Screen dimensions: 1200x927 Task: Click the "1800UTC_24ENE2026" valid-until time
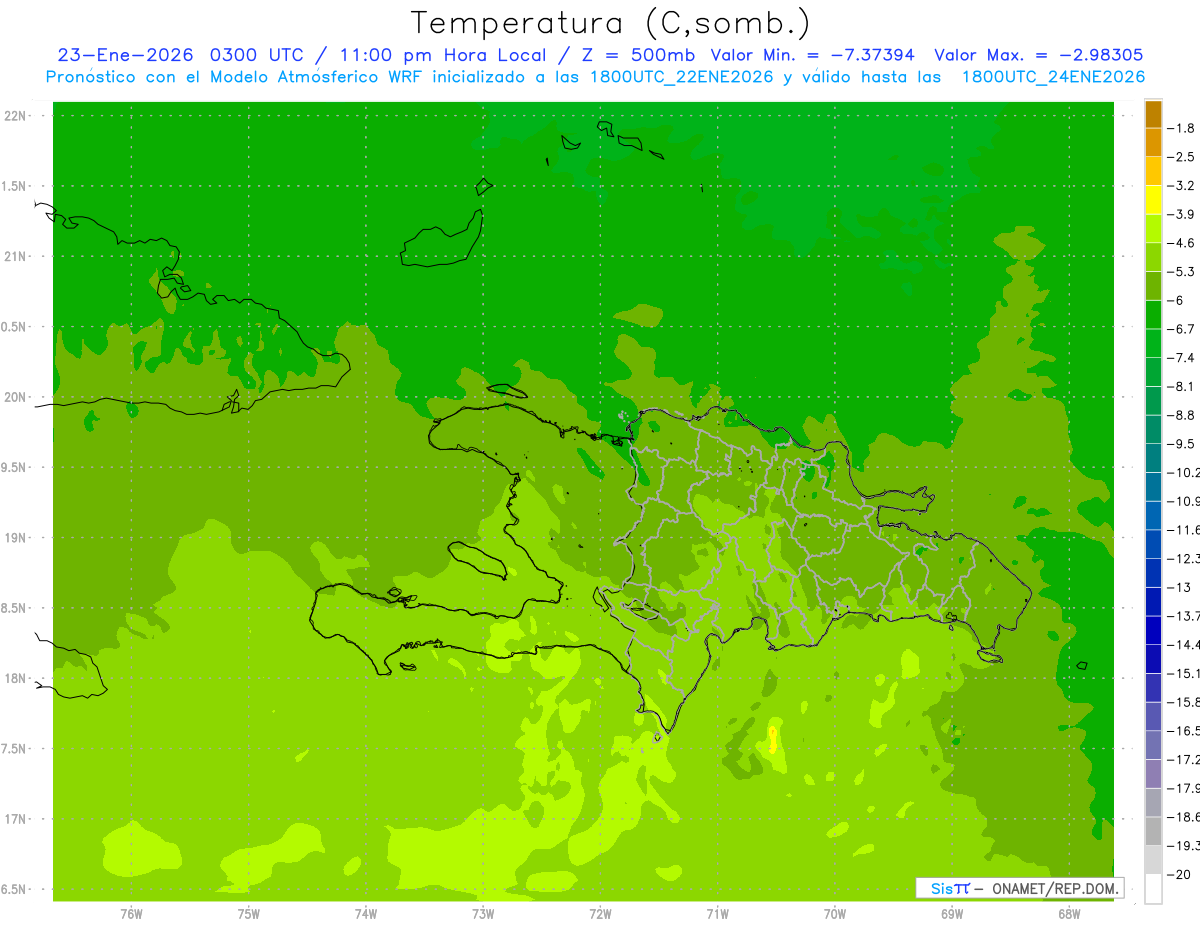coord(1053,77)
